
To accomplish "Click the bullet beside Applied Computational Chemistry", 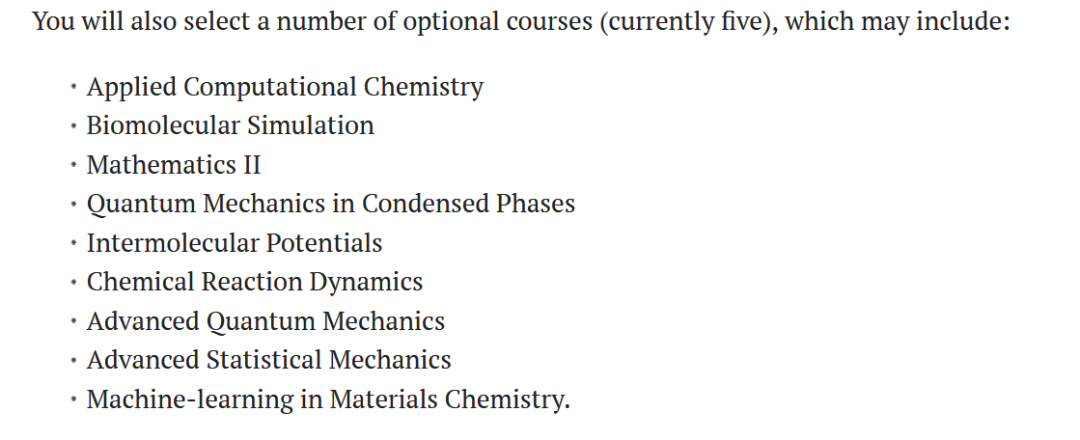I will pos(72,87).
